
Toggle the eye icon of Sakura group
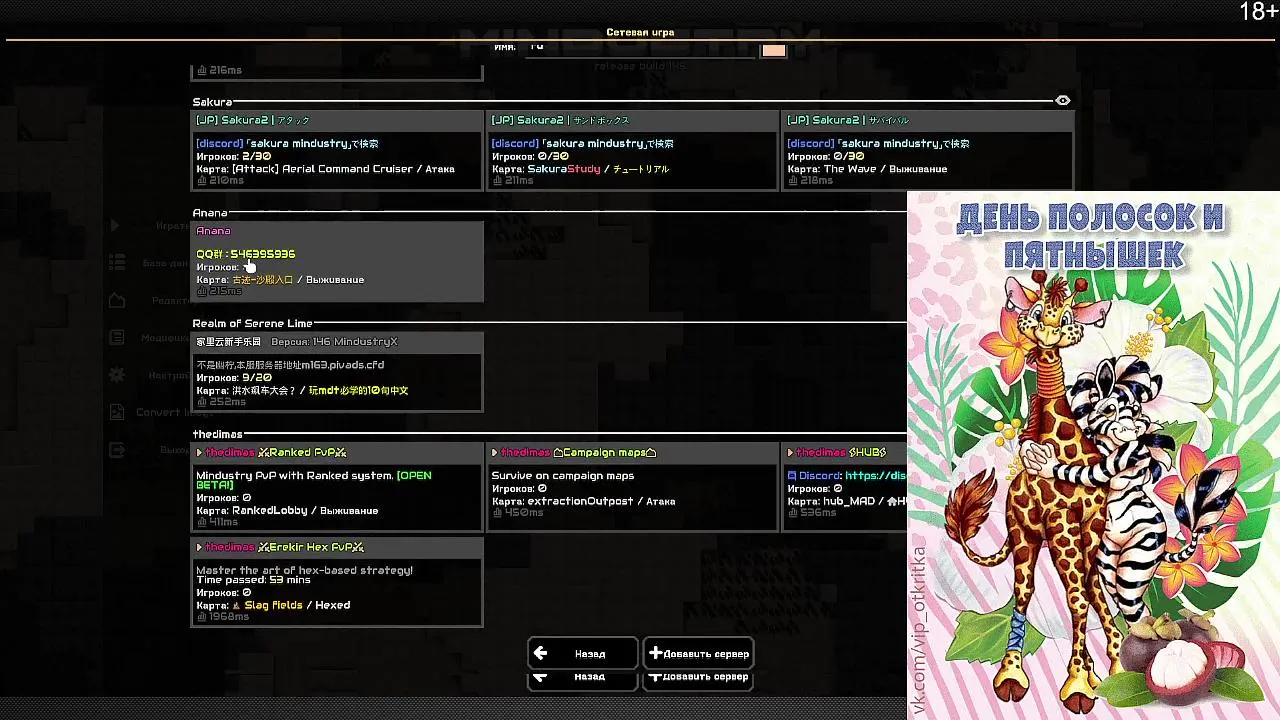[1063, 101]
